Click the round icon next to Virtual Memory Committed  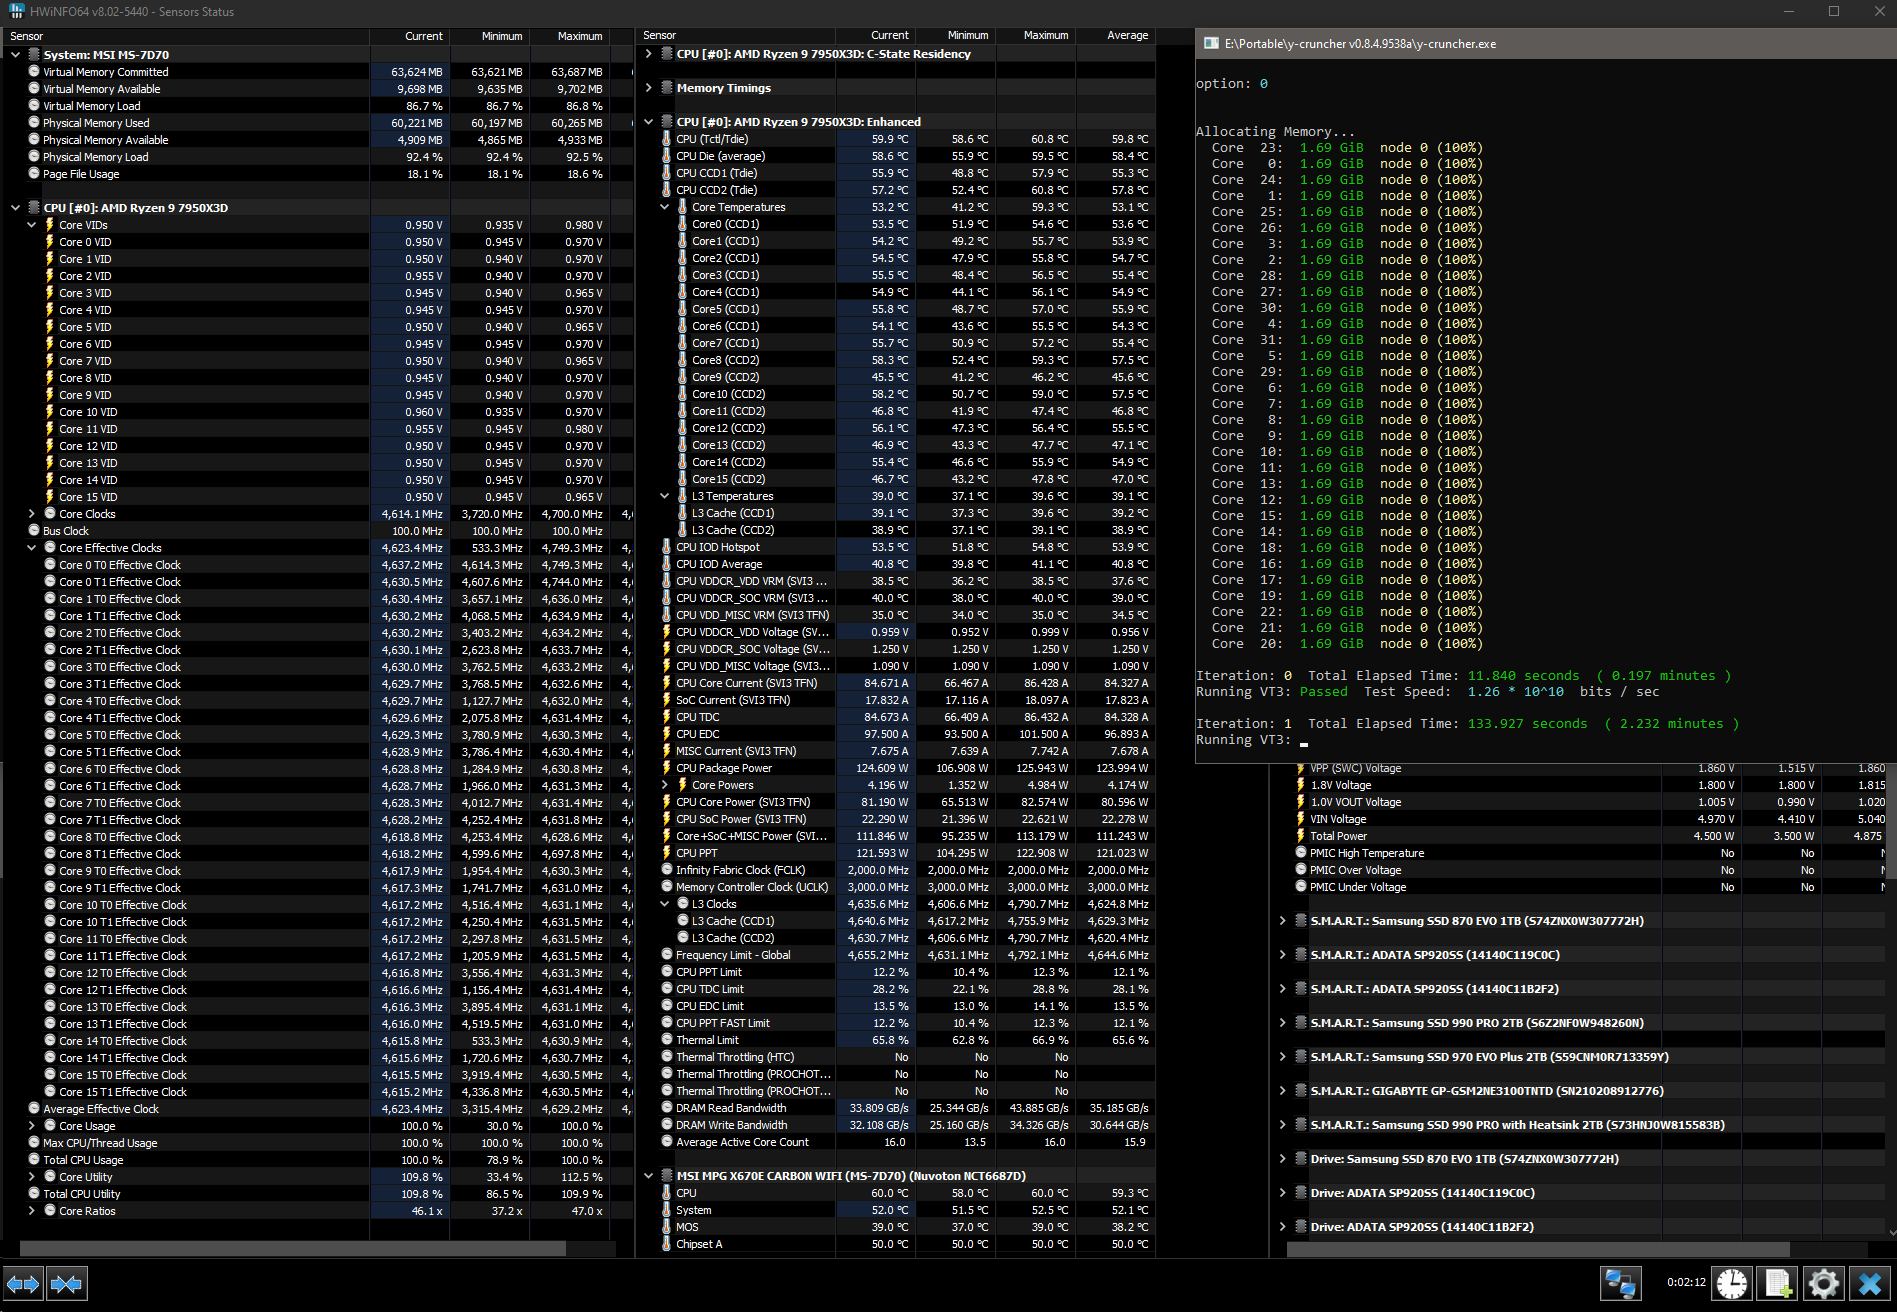(x=34, y=72)
